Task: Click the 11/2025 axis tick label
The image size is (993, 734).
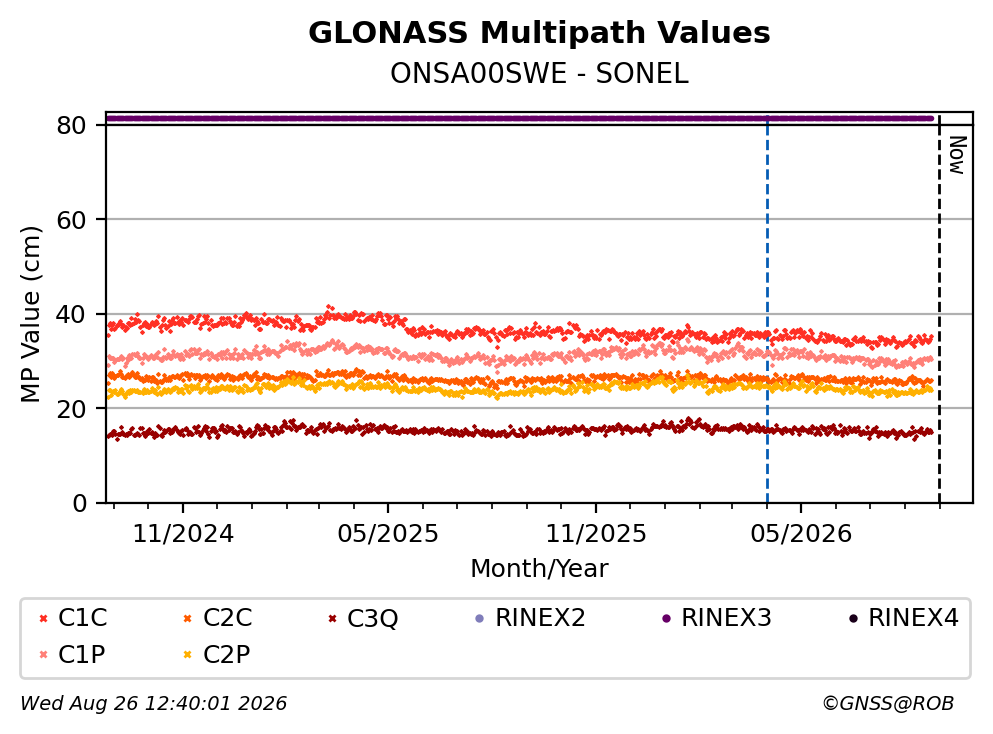Action: coord(596,535)
